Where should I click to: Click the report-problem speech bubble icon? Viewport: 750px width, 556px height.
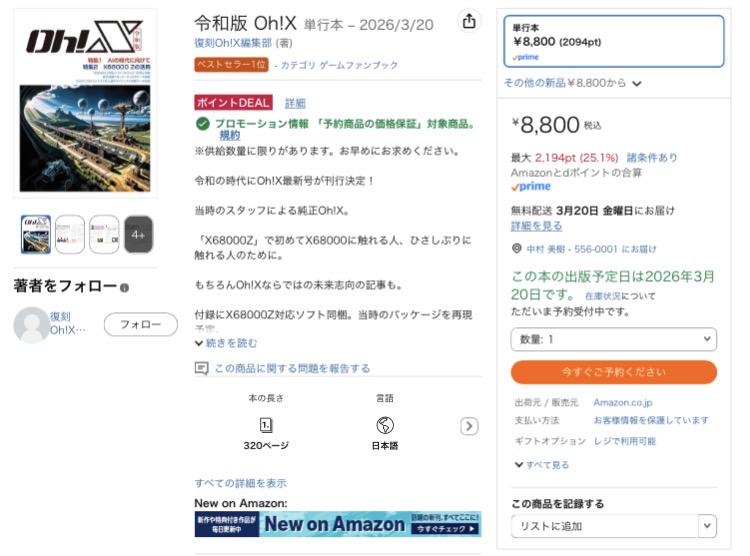(201, 368)
